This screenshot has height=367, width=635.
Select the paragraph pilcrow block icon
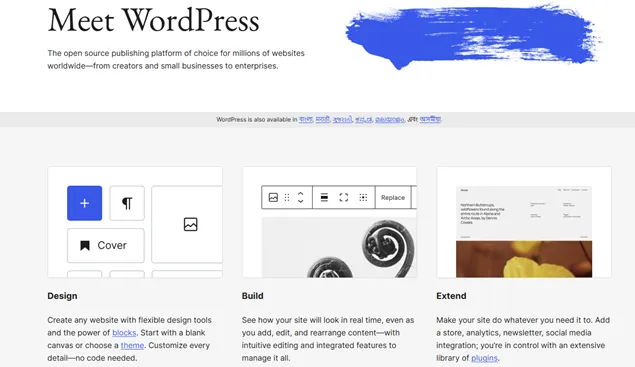coord(127,203)
